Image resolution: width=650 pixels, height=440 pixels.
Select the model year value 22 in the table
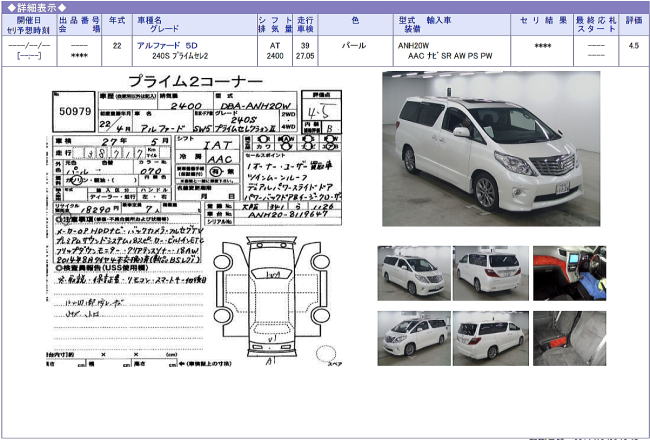117,46
